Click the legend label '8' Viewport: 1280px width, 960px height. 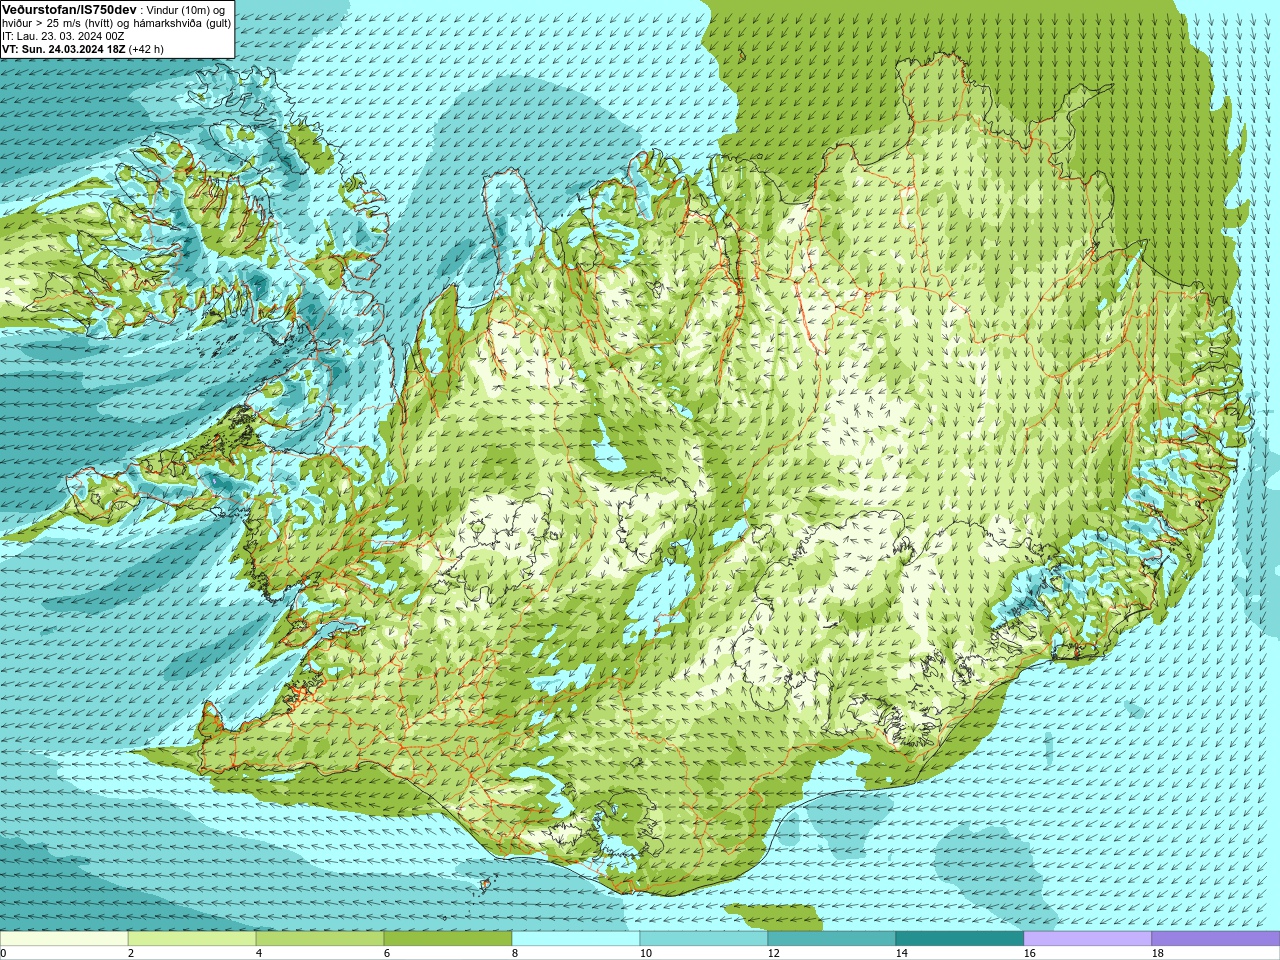pyautogui.click(x=514, y=953)
